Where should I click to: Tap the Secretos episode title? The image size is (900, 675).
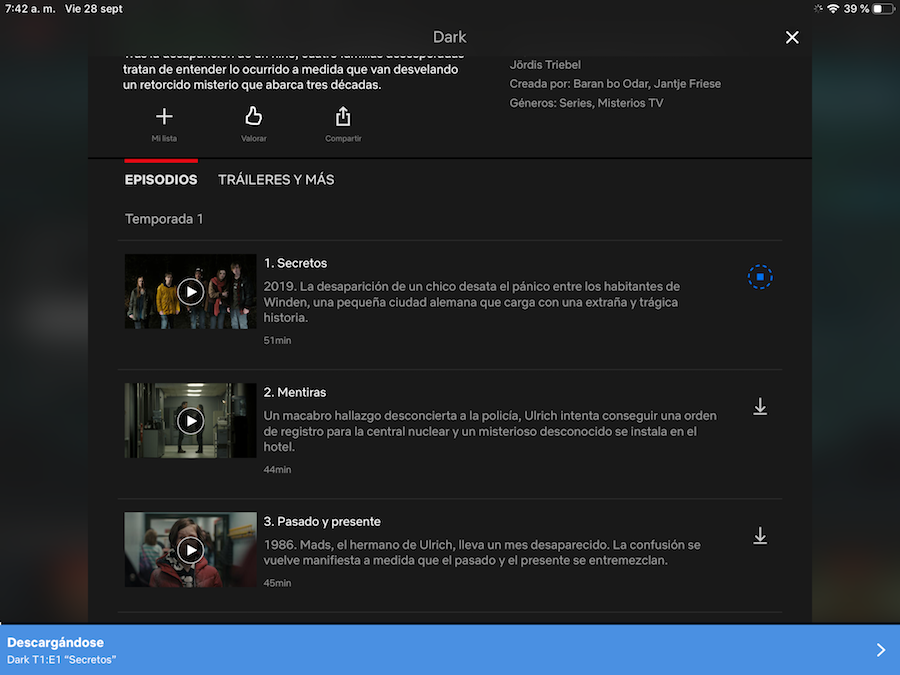[x=295, y=263]
